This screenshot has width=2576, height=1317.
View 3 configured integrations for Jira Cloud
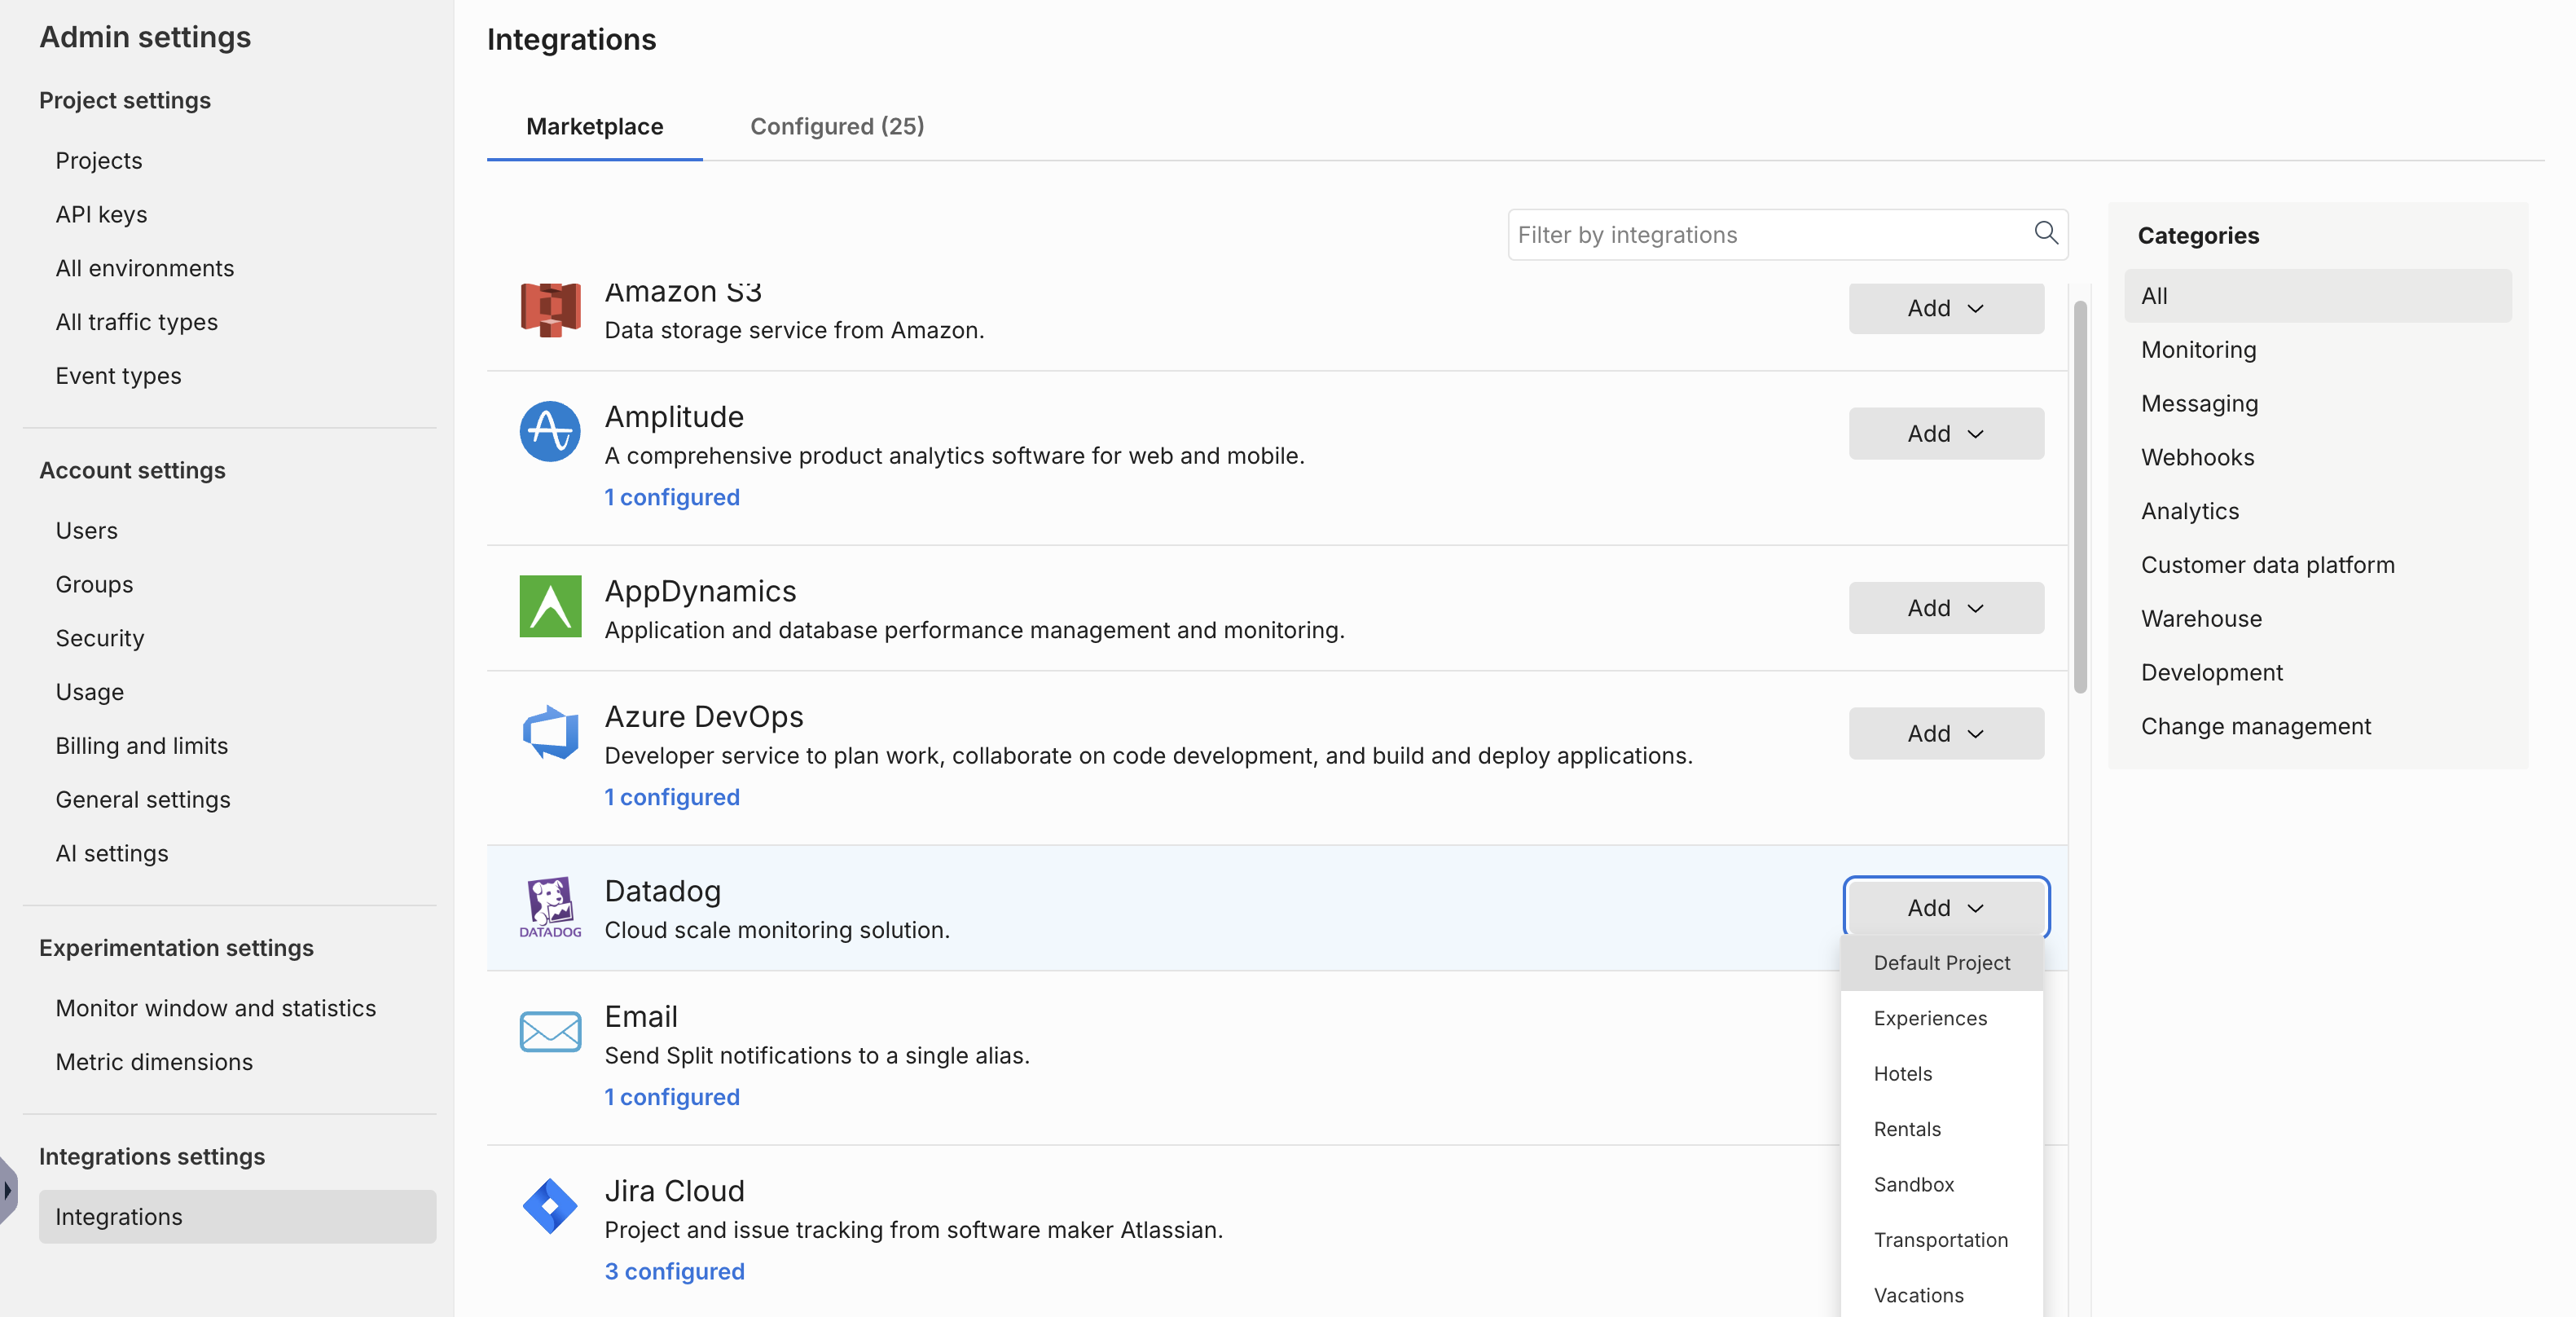(674, 1271)
